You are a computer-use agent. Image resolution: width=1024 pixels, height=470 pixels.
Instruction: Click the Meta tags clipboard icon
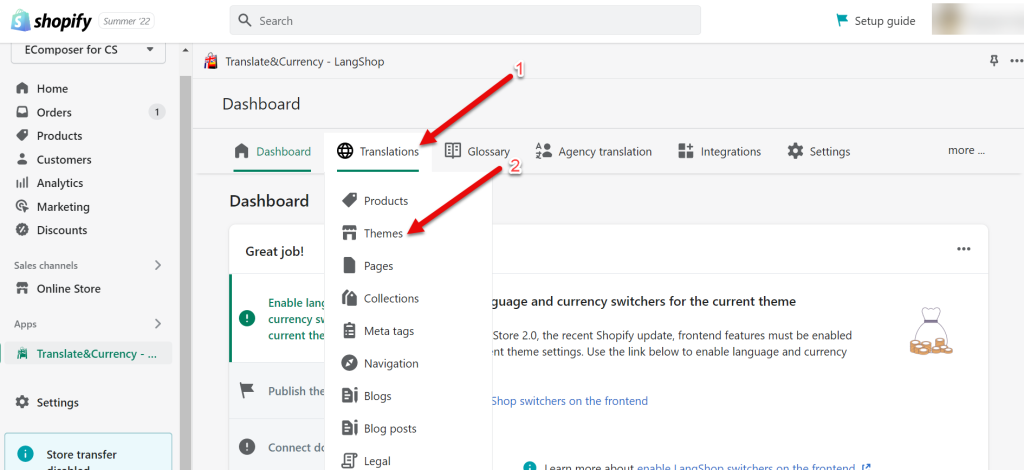pyautogui.click(x=349, y=331)
